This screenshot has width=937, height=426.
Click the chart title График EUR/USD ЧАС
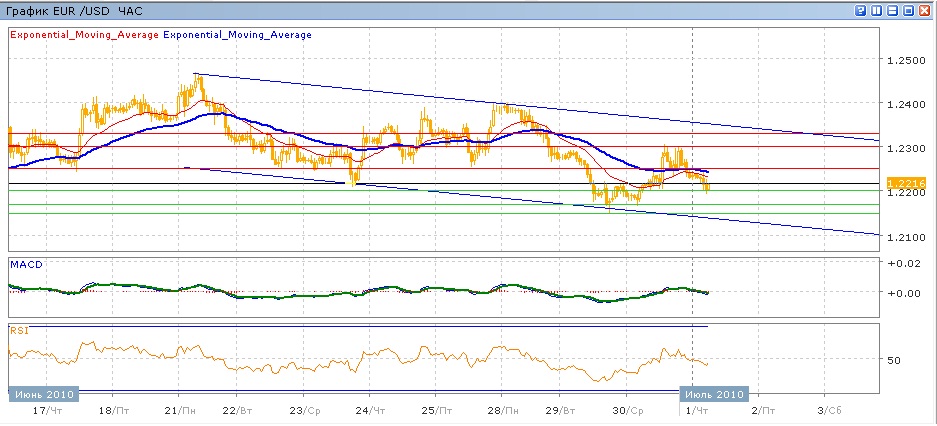point(65,10)
